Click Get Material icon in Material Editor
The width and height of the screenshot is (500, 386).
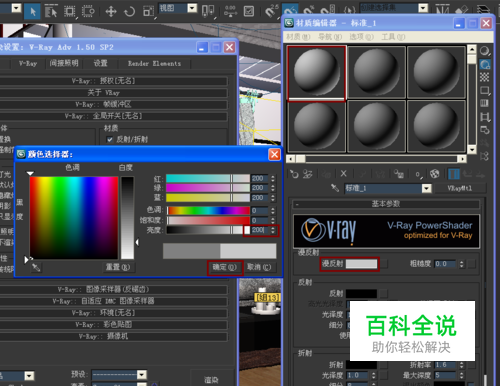point(294,174)
